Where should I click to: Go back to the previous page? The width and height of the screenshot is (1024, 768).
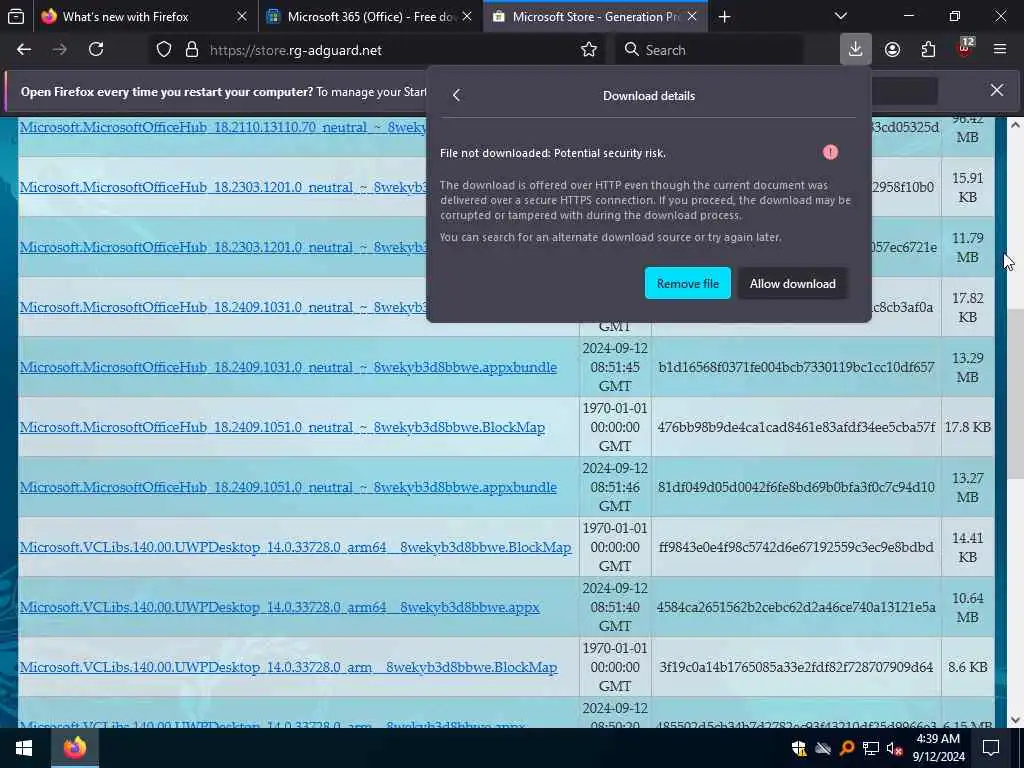(x=24, y=50)
